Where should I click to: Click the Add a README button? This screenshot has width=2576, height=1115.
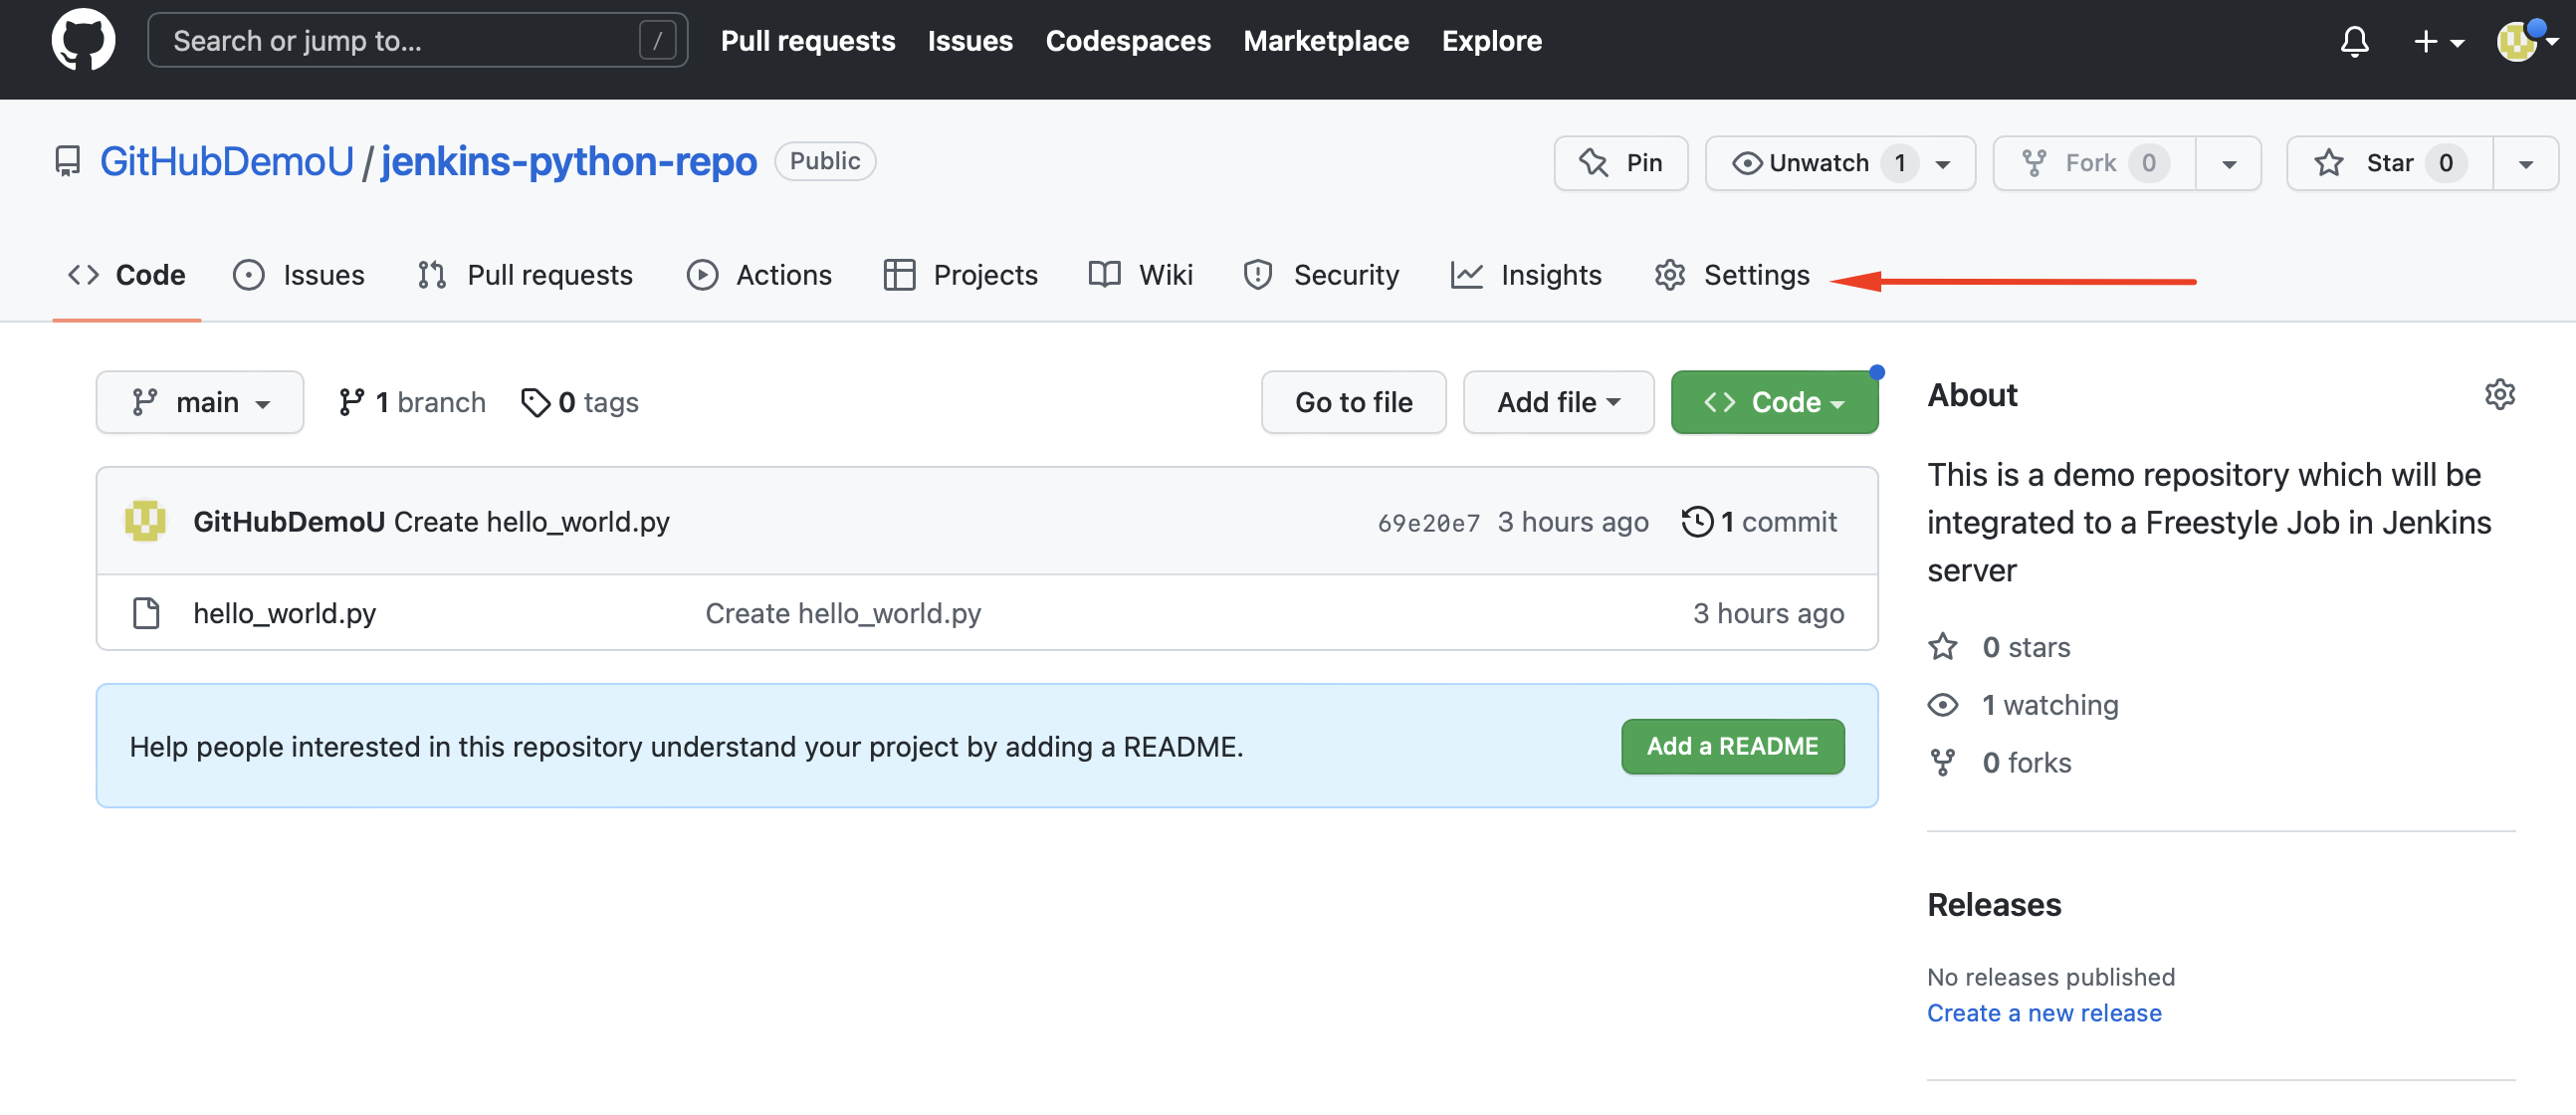click(x=1732, y=746)
